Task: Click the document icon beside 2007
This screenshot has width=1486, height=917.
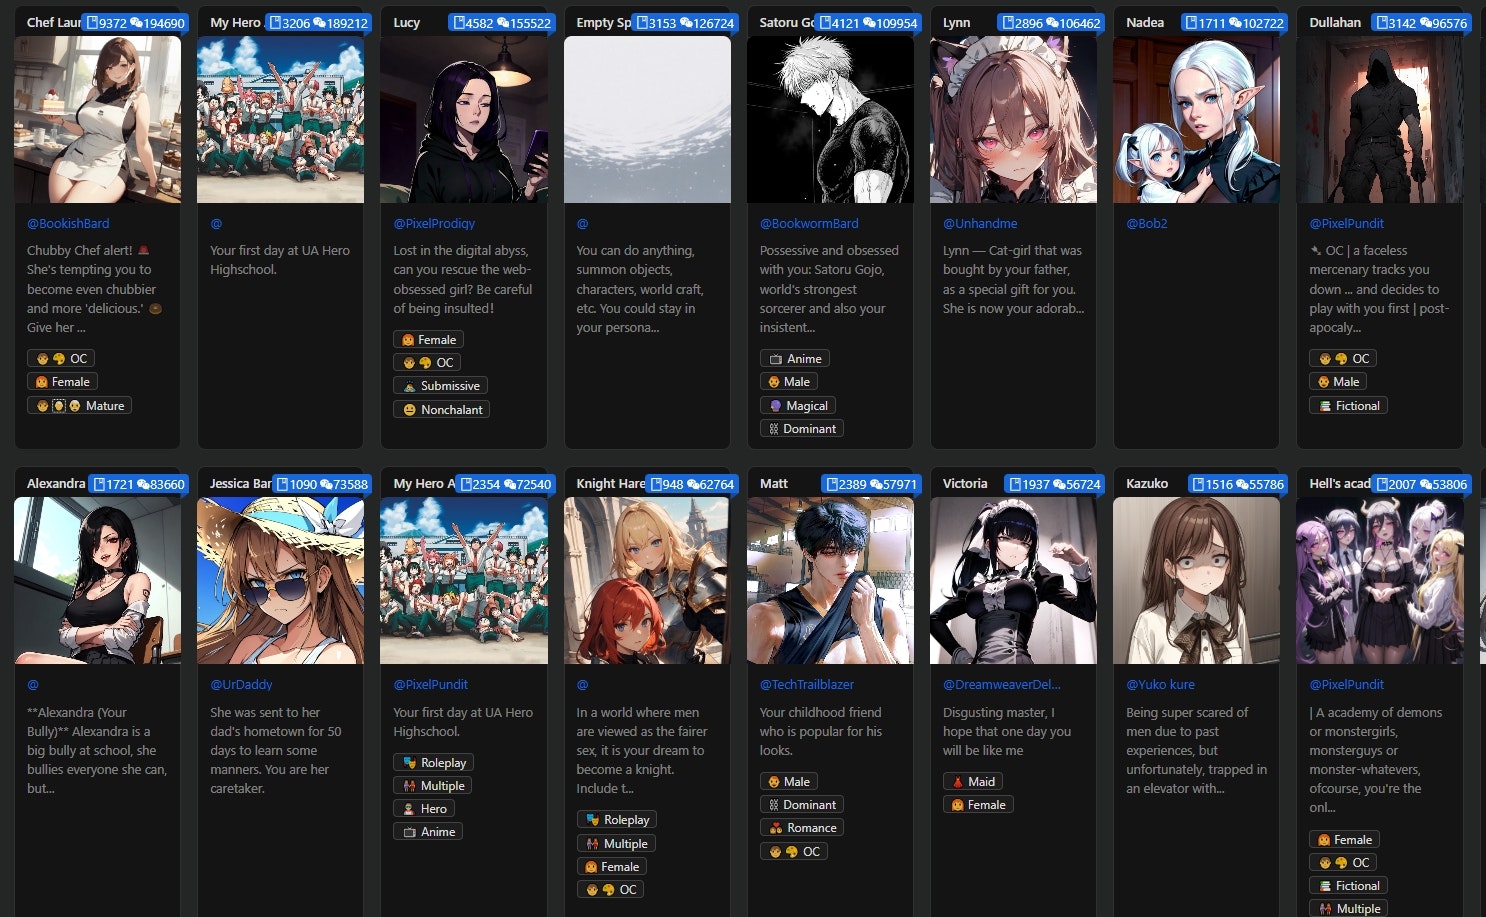Action: pos(1382,484)
